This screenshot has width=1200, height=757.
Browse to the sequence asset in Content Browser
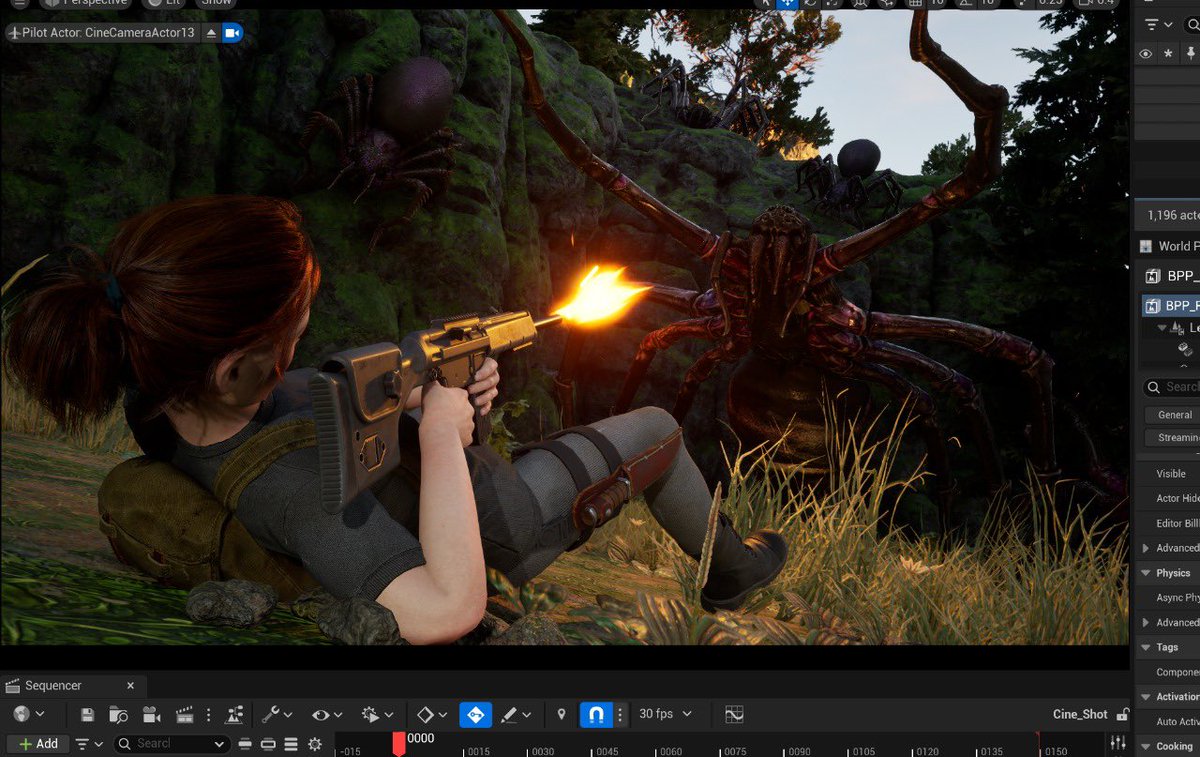(118, 715)
